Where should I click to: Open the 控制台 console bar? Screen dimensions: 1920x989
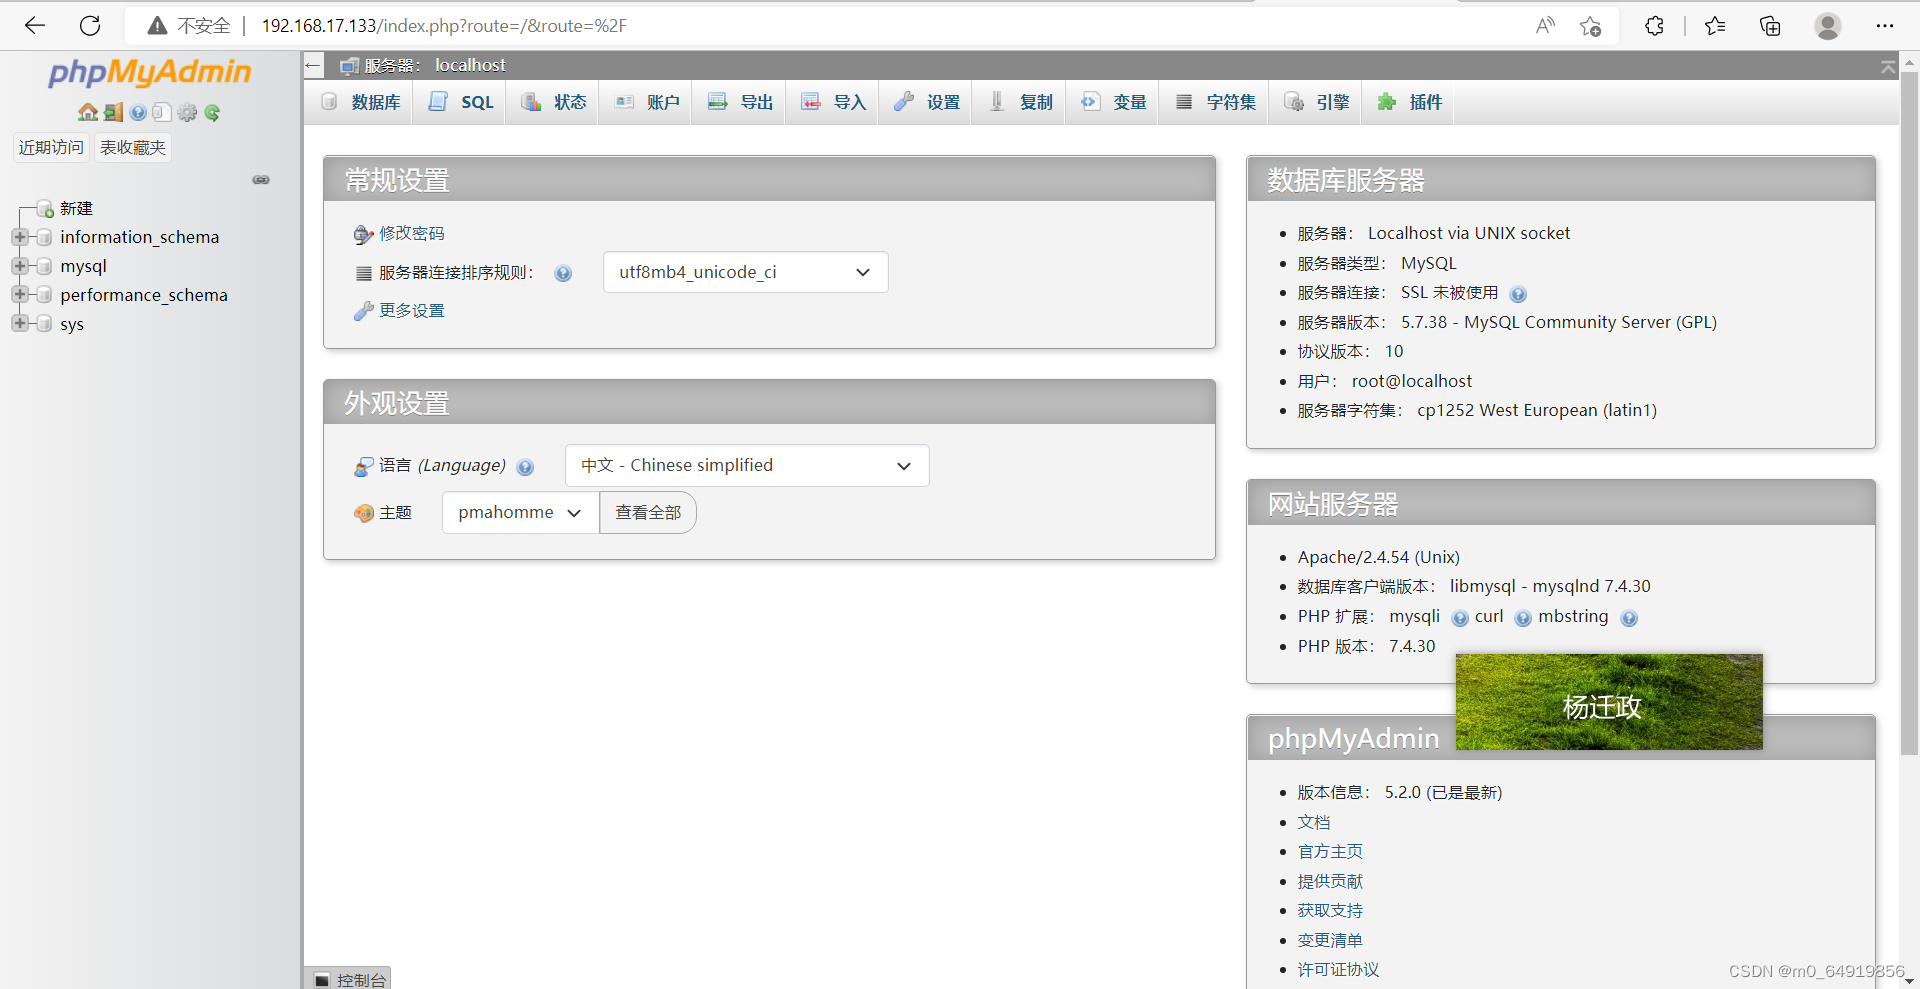348,979
